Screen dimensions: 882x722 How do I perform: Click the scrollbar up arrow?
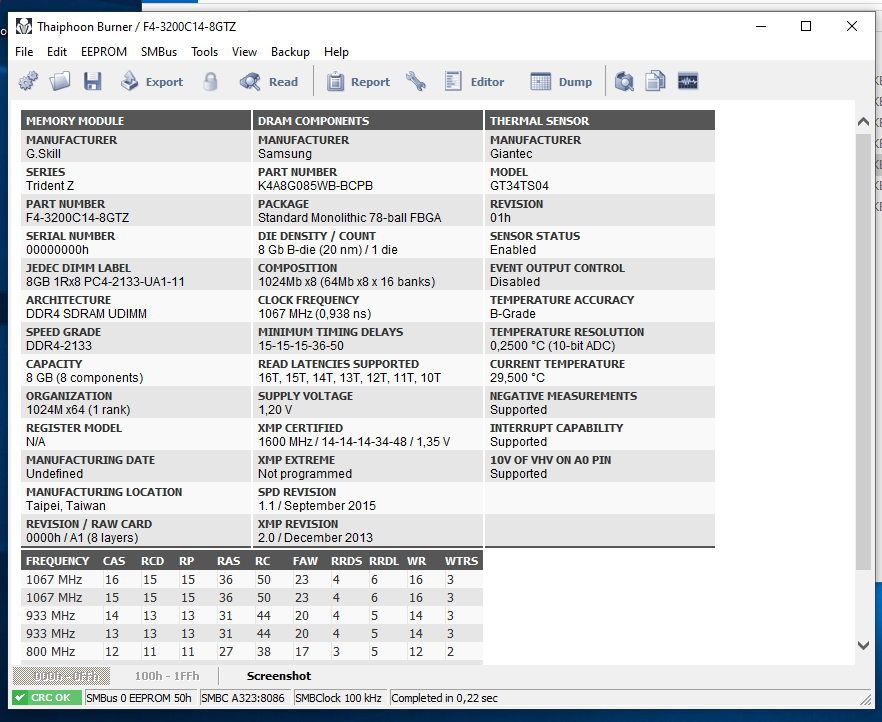tap(863, 121)
